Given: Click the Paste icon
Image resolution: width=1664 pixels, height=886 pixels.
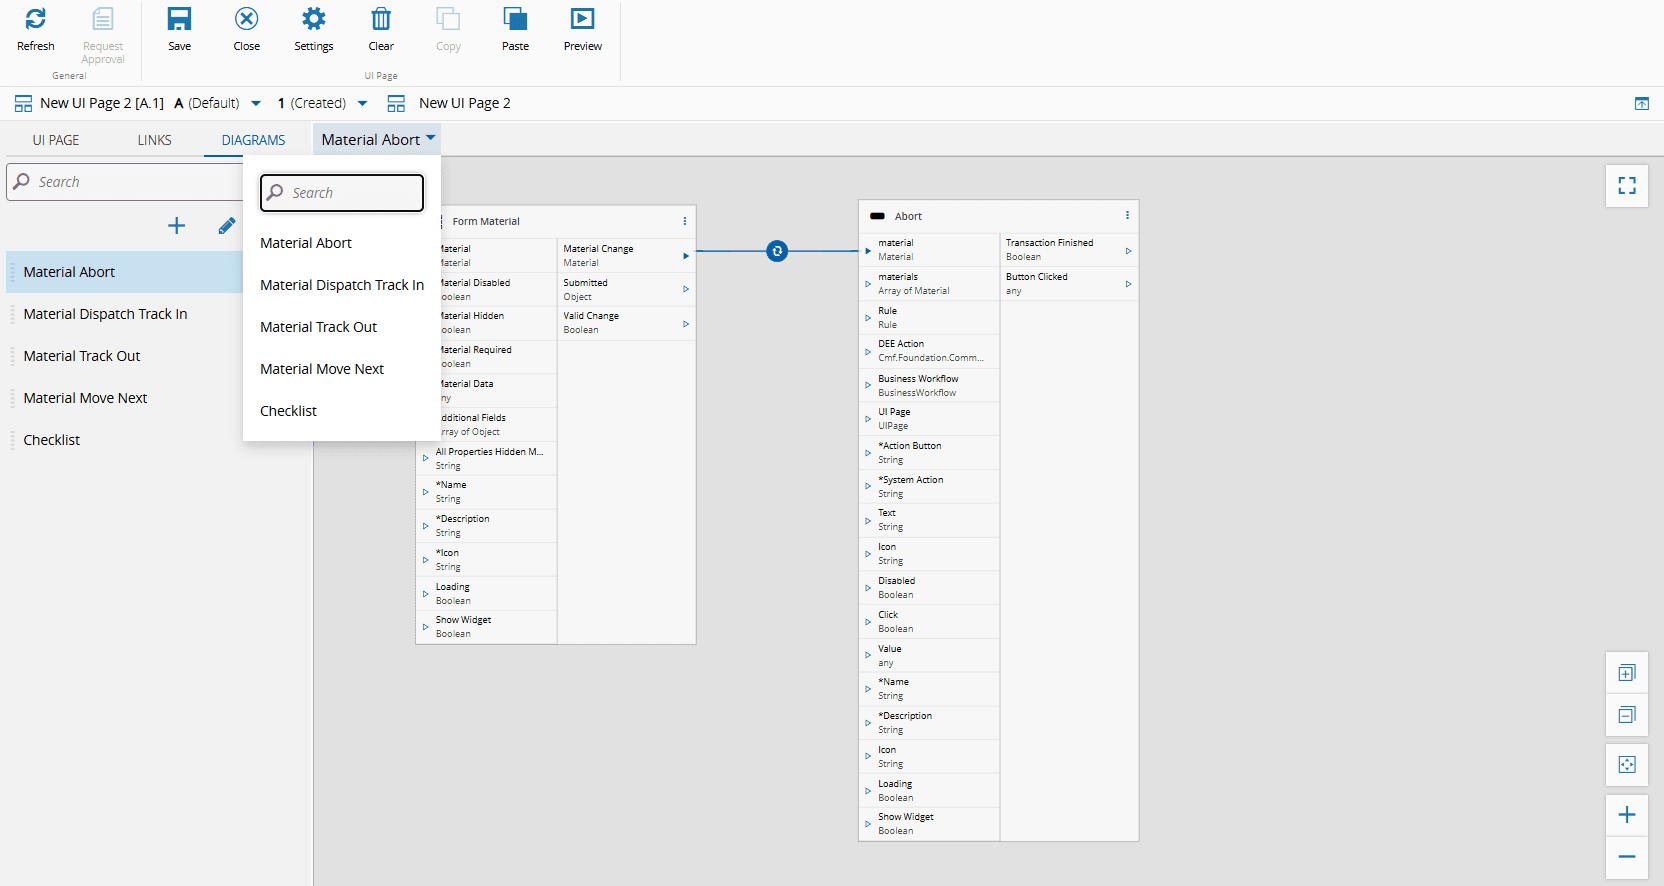Looking at the screenshot, I should [515, 20].
